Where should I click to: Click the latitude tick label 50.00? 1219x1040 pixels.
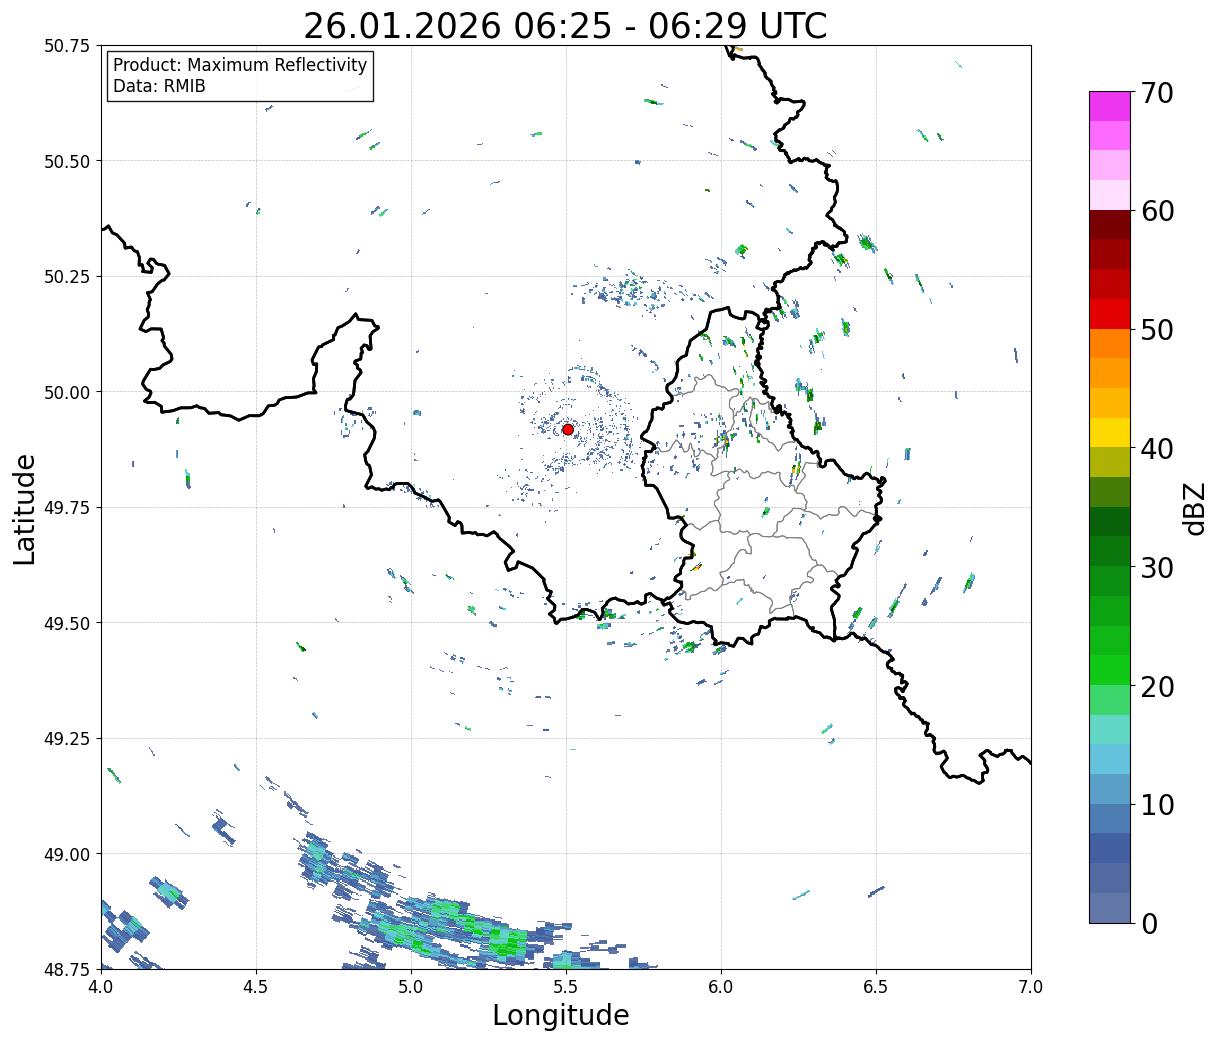click(x=67, y=392)
